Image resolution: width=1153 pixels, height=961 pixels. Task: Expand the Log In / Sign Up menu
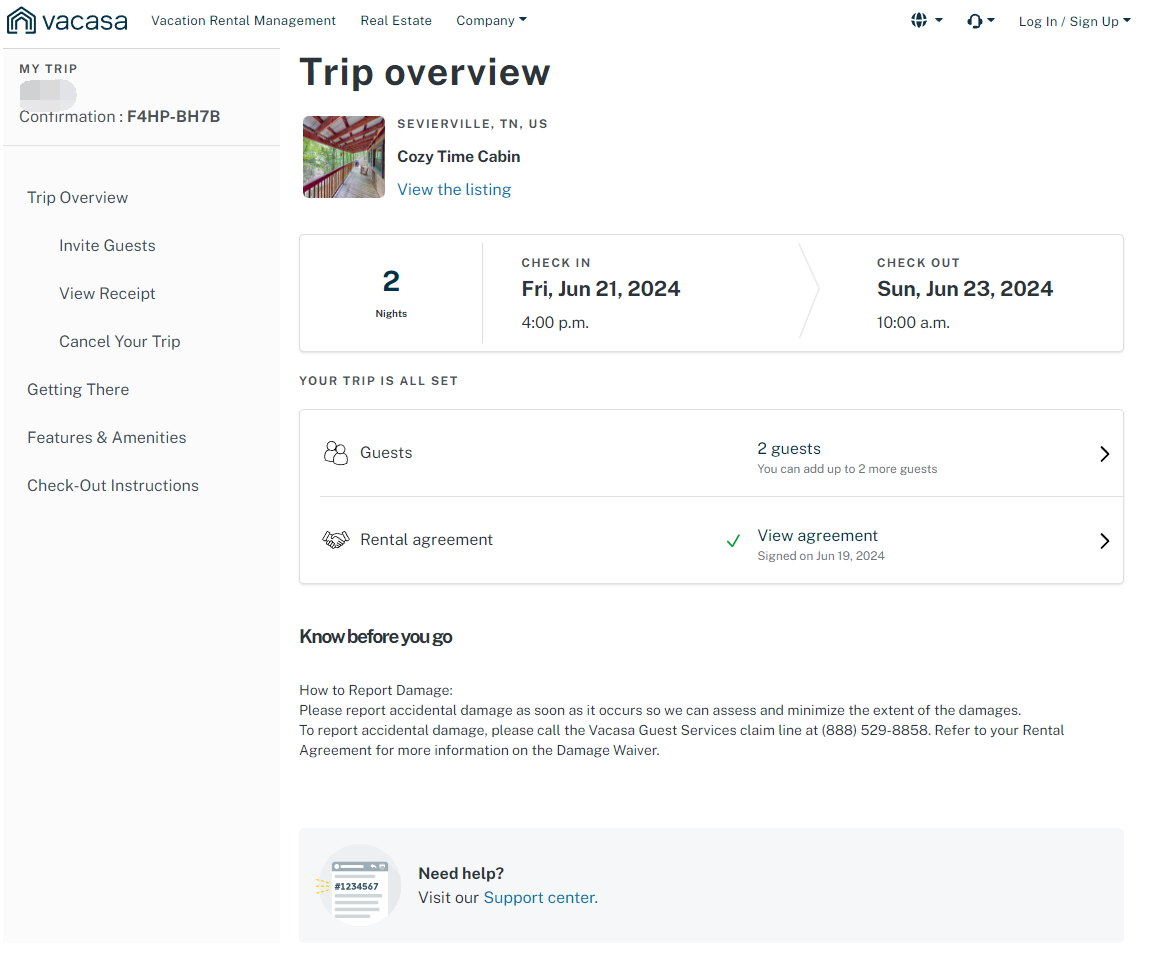[1074, 21]
